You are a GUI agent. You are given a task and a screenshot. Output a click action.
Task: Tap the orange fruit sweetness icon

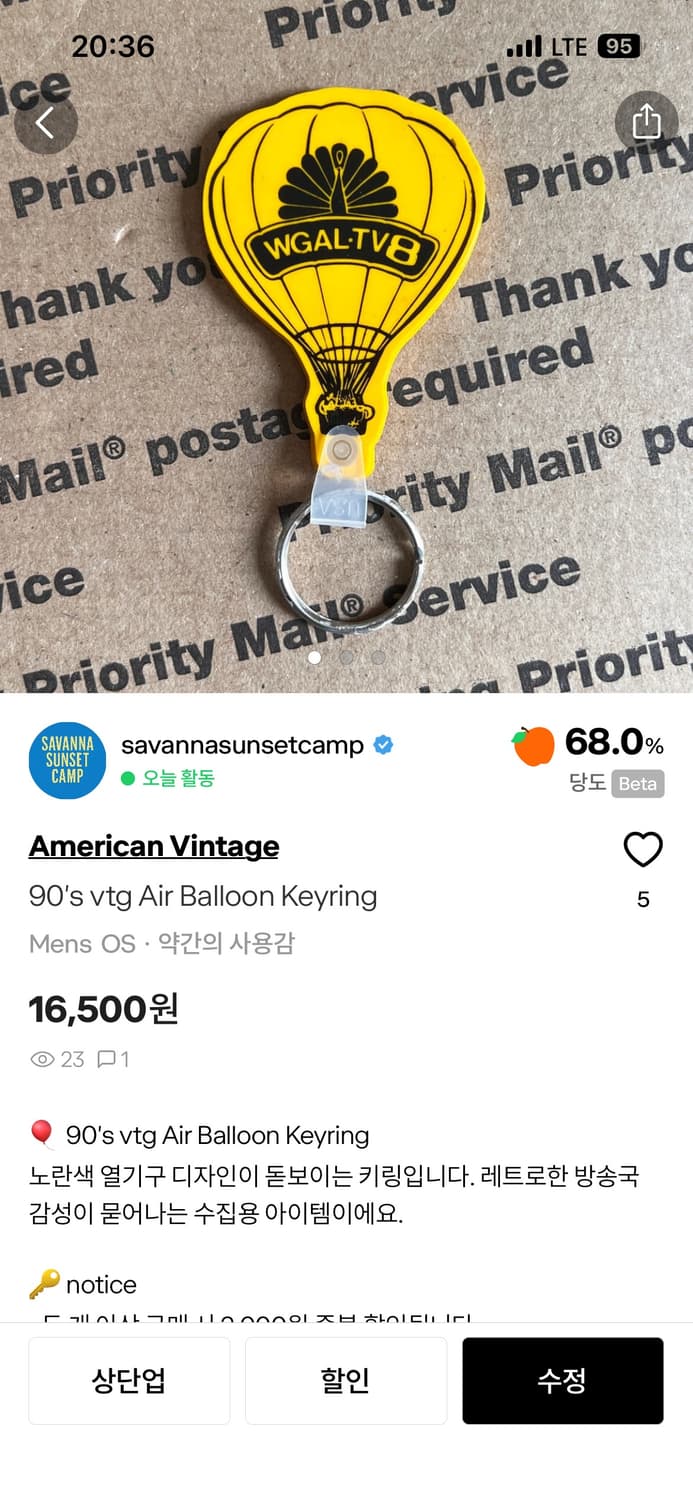[534, 746]
